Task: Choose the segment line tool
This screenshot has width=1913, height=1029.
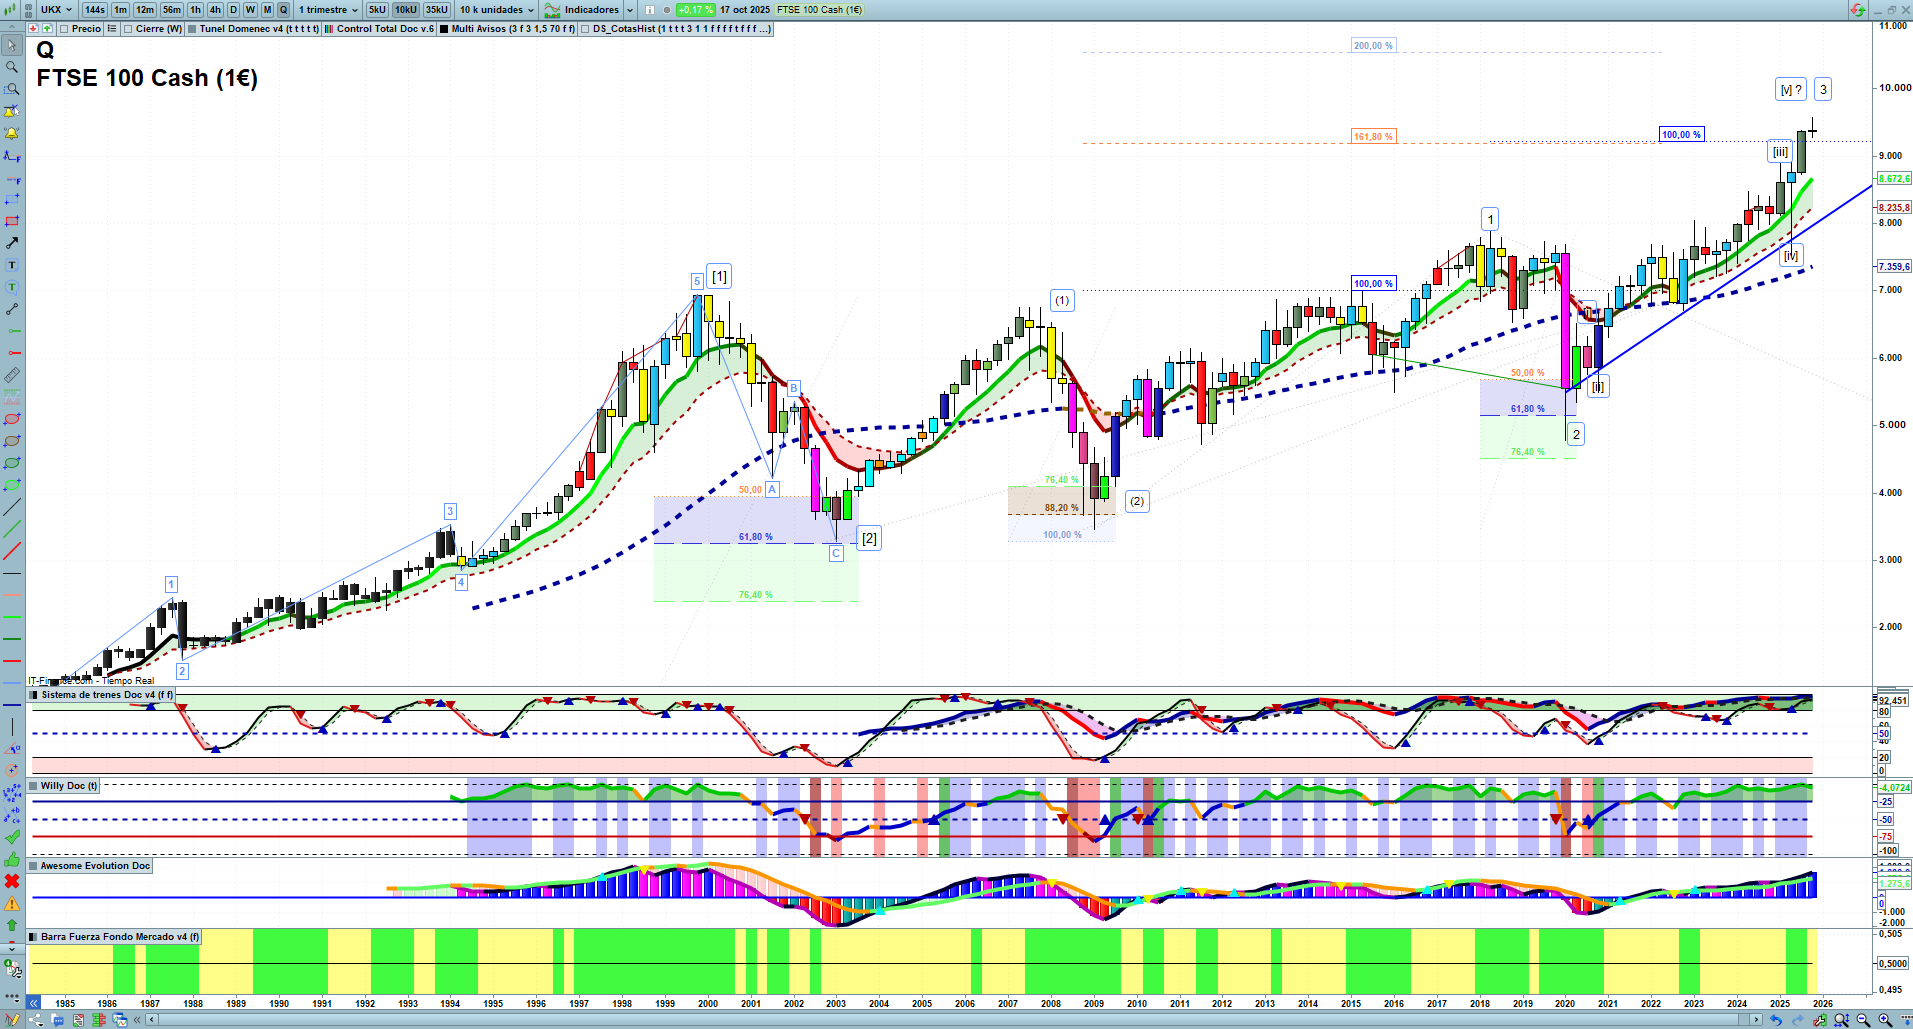Action: (12, 309)
